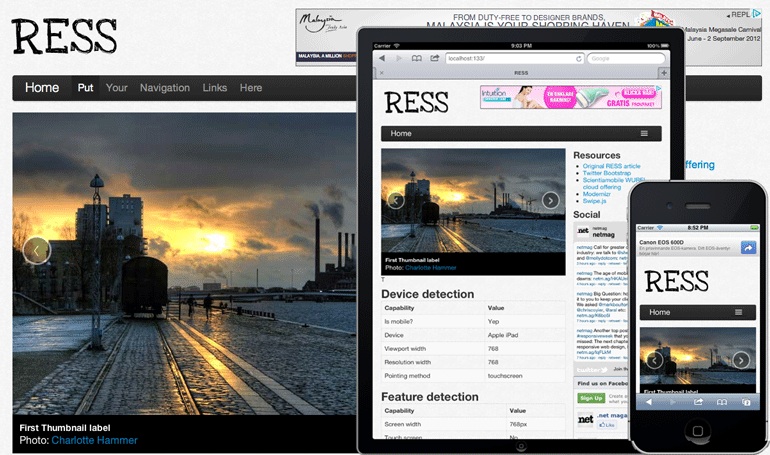Viewport: 770px width, 455px height.
Task: Reload the page via iPad address bar icon
Action: coord(578,58)
